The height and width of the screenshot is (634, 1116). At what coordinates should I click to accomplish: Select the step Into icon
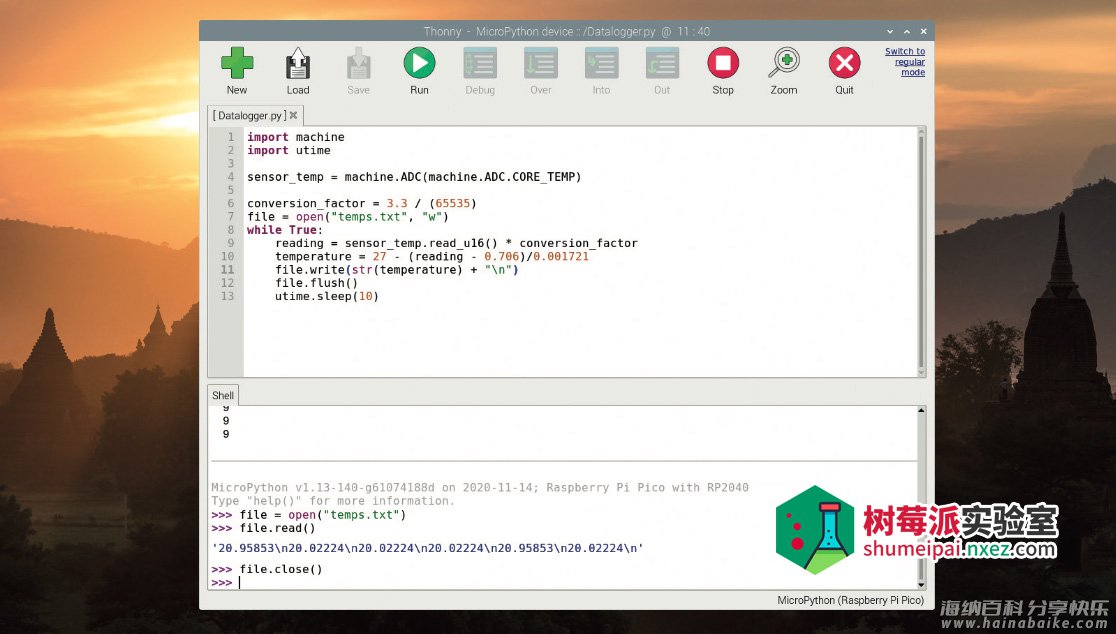tap(601, 70)
